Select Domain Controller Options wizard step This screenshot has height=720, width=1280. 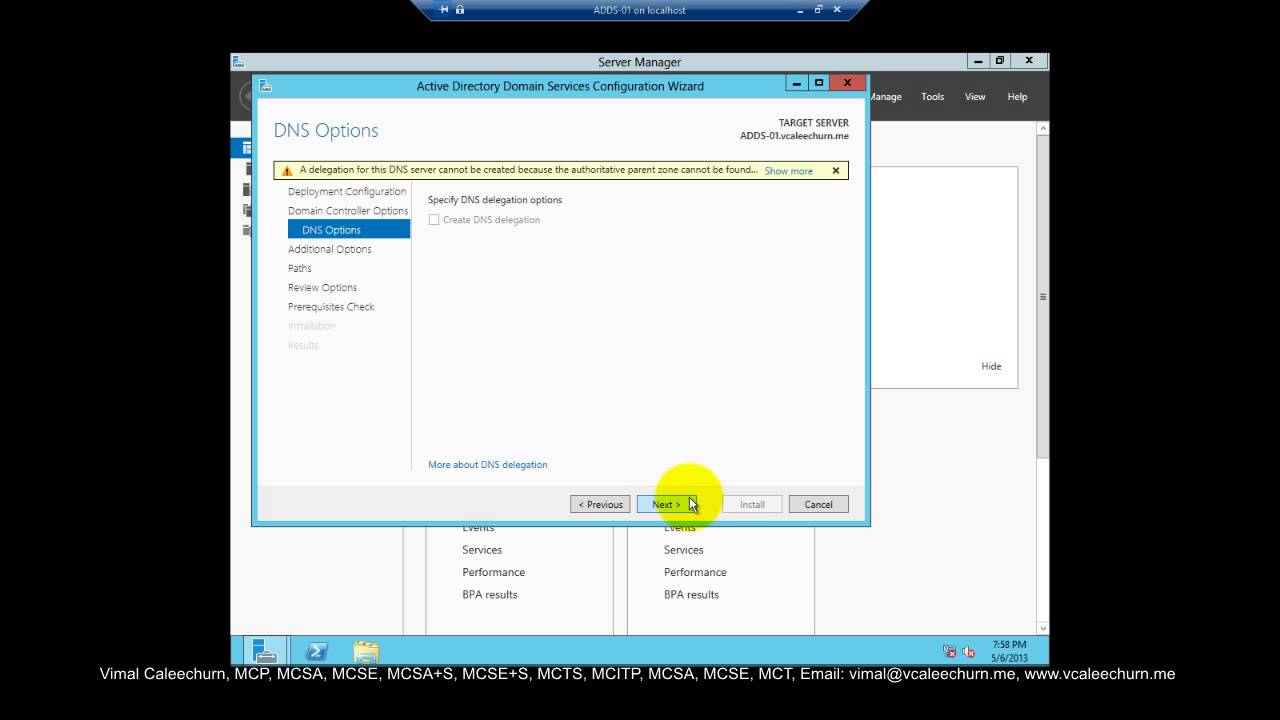[348, 211]
